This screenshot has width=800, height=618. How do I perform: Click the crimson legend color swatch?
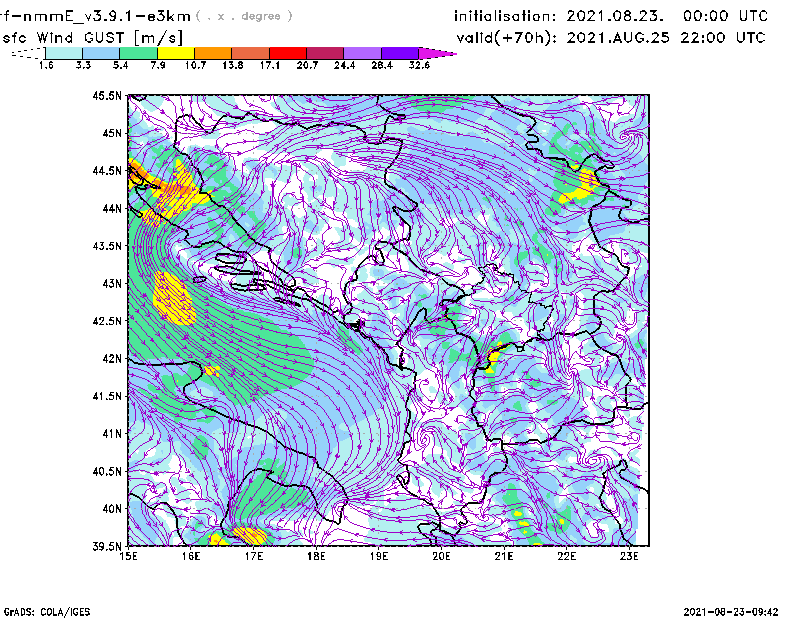(325, 53)
